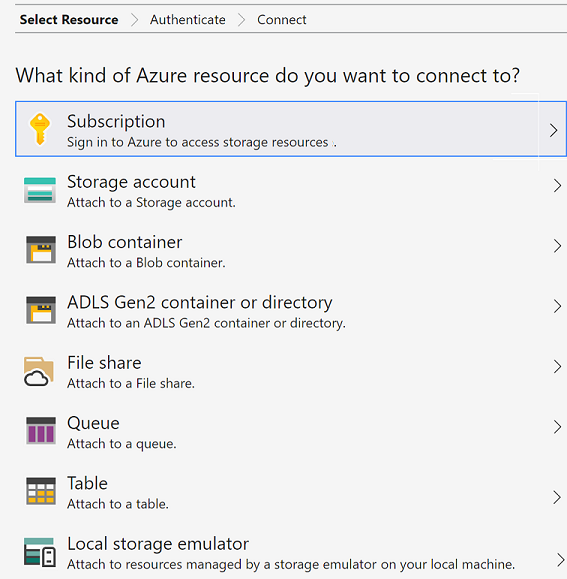The image size is (567, 579).
Task: Click the Blob container icon
Action: (x=41, y=250)
